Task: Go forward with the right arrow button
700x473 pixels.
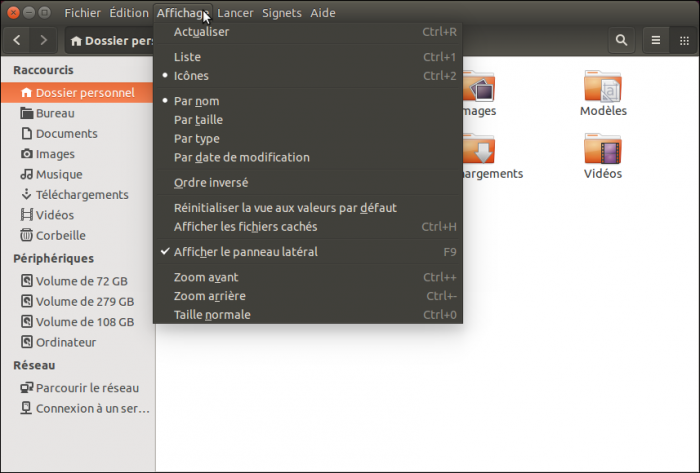Action: click(x=43, y=40)
